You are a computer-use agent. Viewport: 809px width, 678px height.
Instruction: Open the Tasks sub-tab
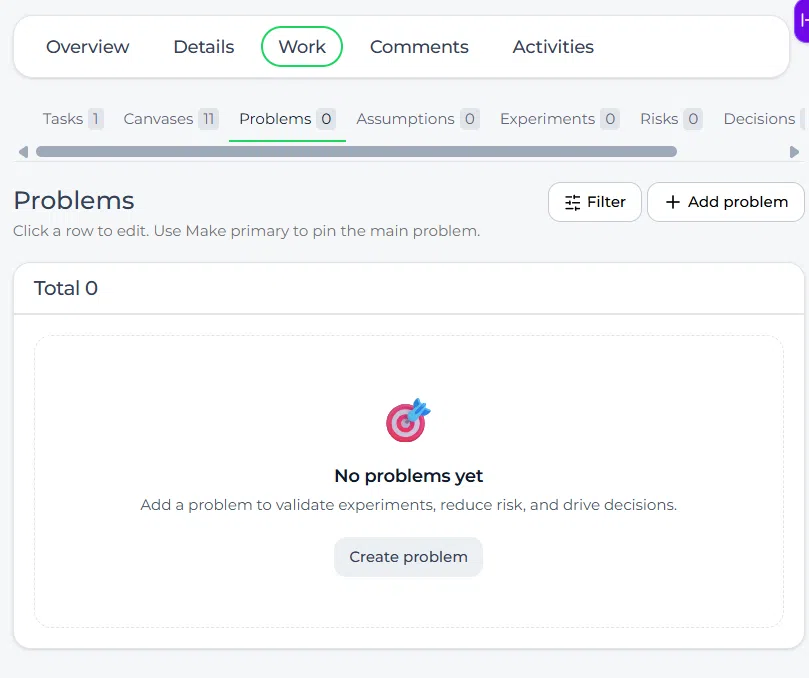coord(73,119)
